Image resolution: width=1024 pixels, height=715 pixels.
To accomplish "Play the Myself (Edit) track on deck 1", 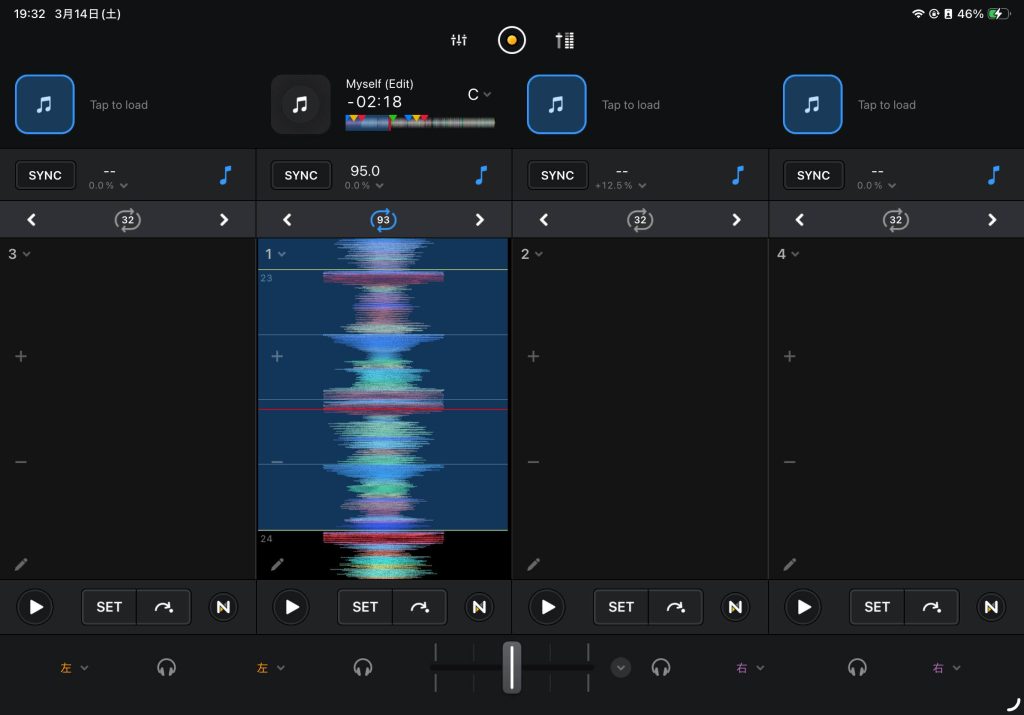I will pos(291,607).
